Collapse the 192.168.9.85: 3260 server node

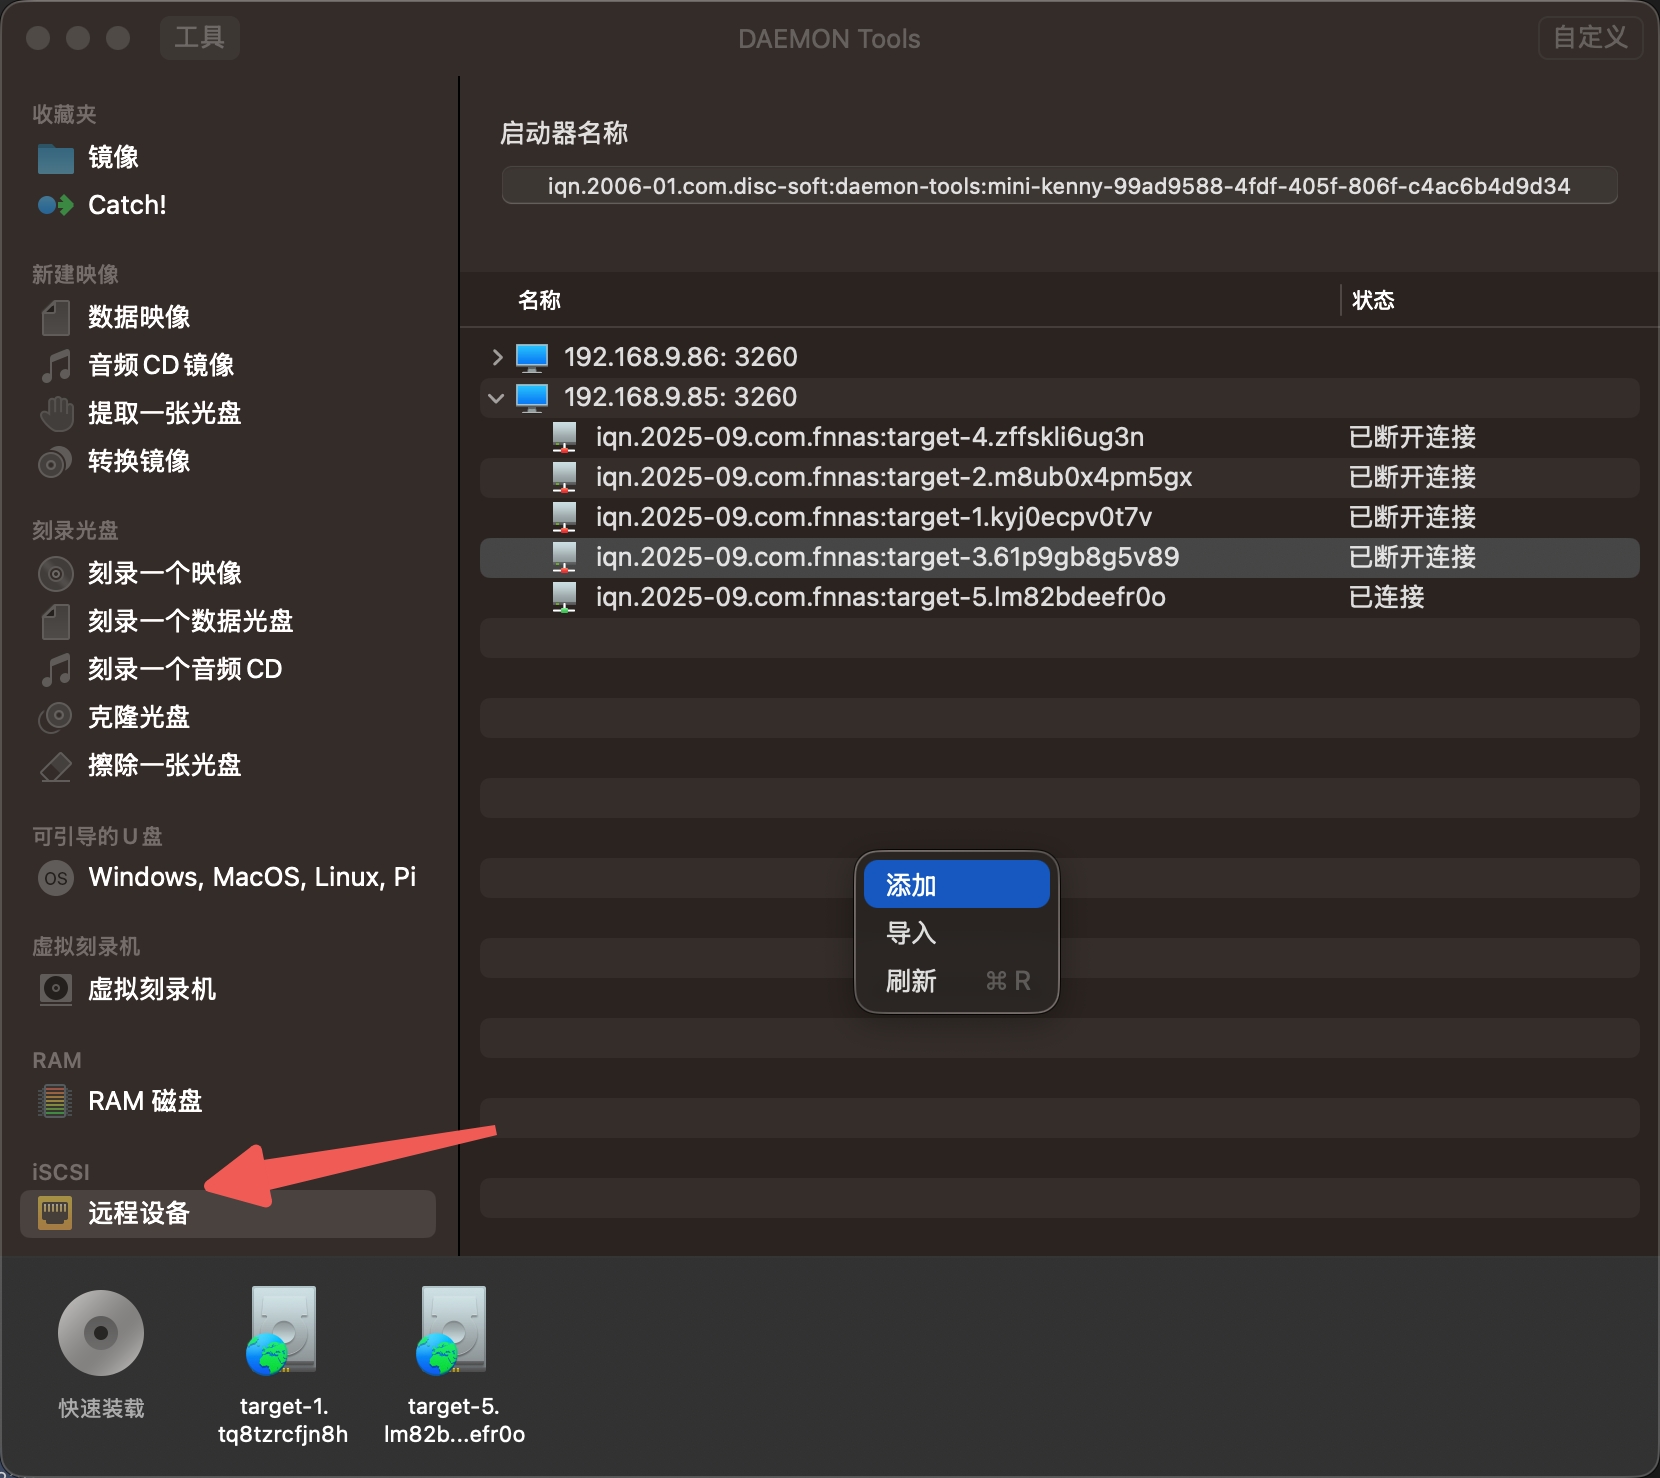[496, 397]
